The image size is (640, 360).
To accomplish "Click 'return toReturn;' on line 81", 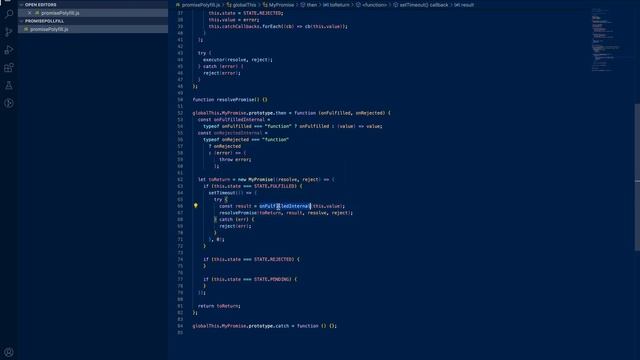I will (219, 306).
